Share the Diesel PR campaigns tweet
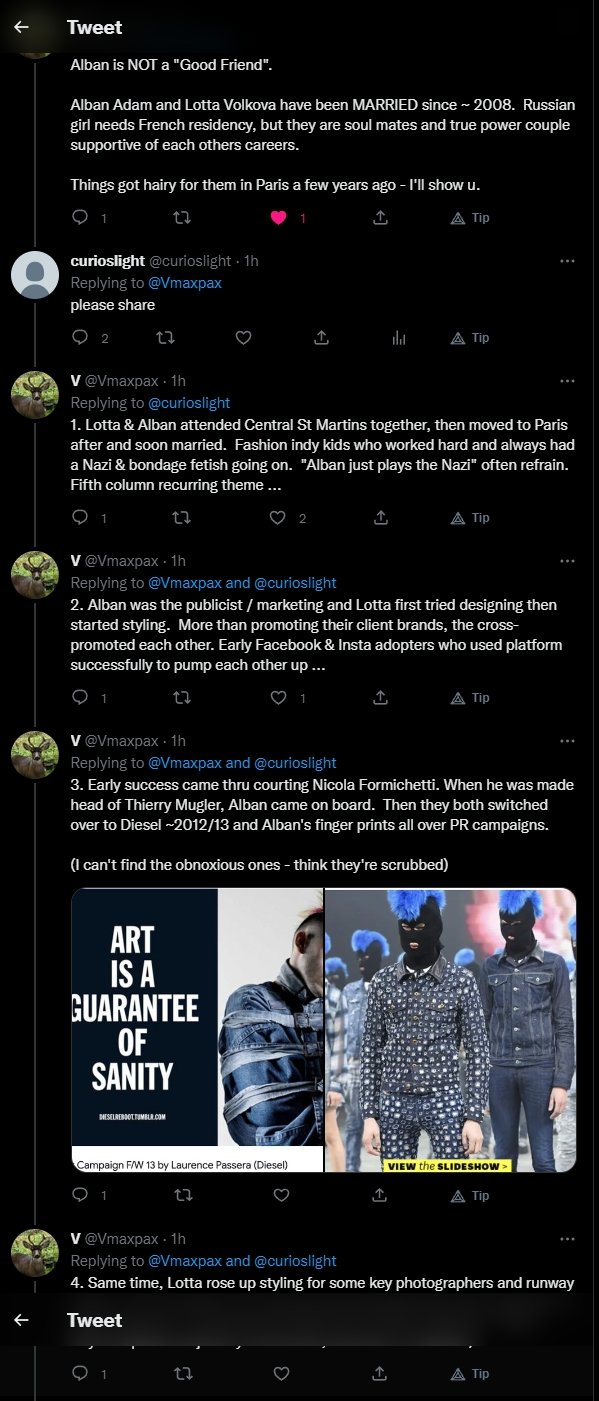This screenshot has height=1401, width=599. coord(380,1195)
